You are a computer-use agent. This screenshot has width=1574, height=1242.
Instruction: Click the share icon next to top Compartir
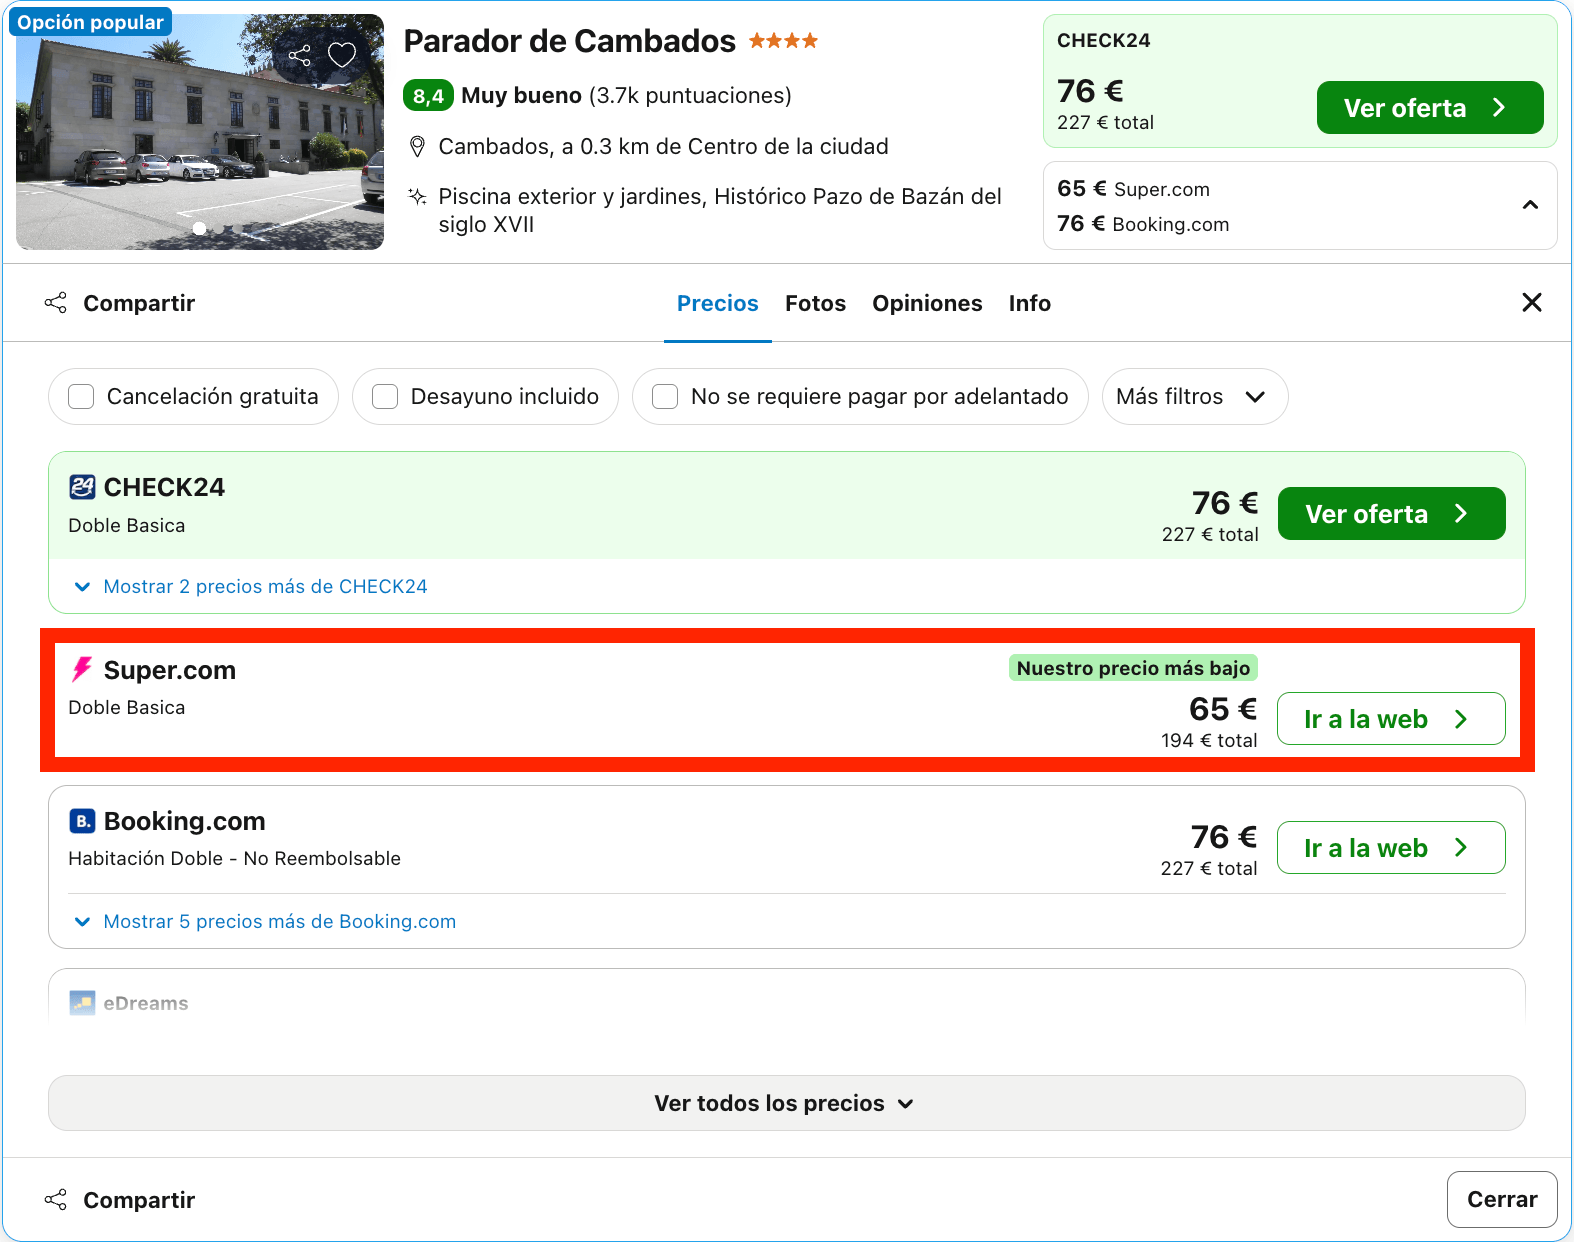tap(56, 303)
